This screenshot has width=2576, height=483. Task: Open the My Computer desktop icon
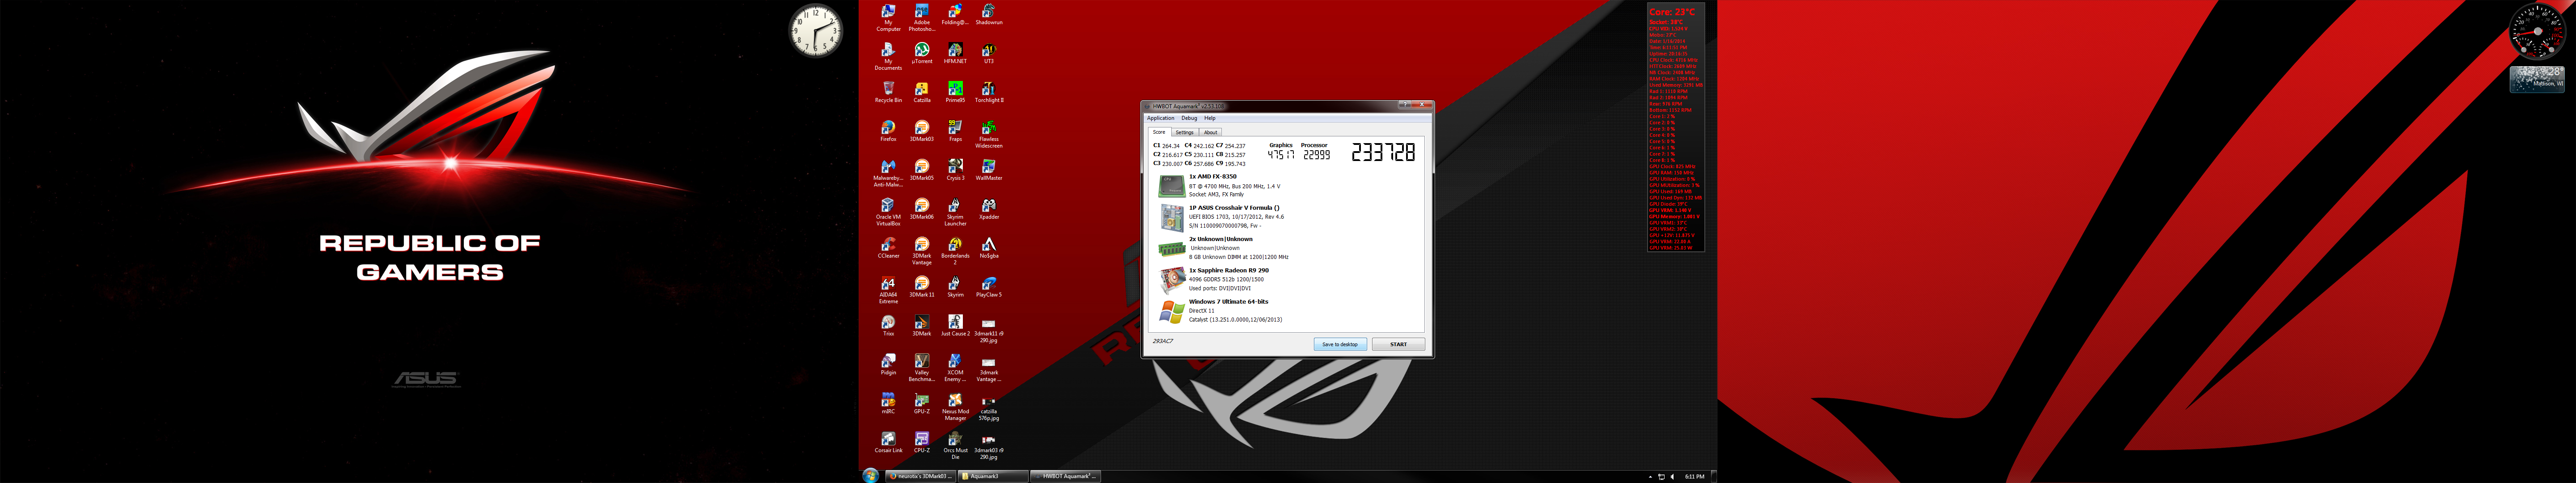pyautogui.click(x=888, y=18)
